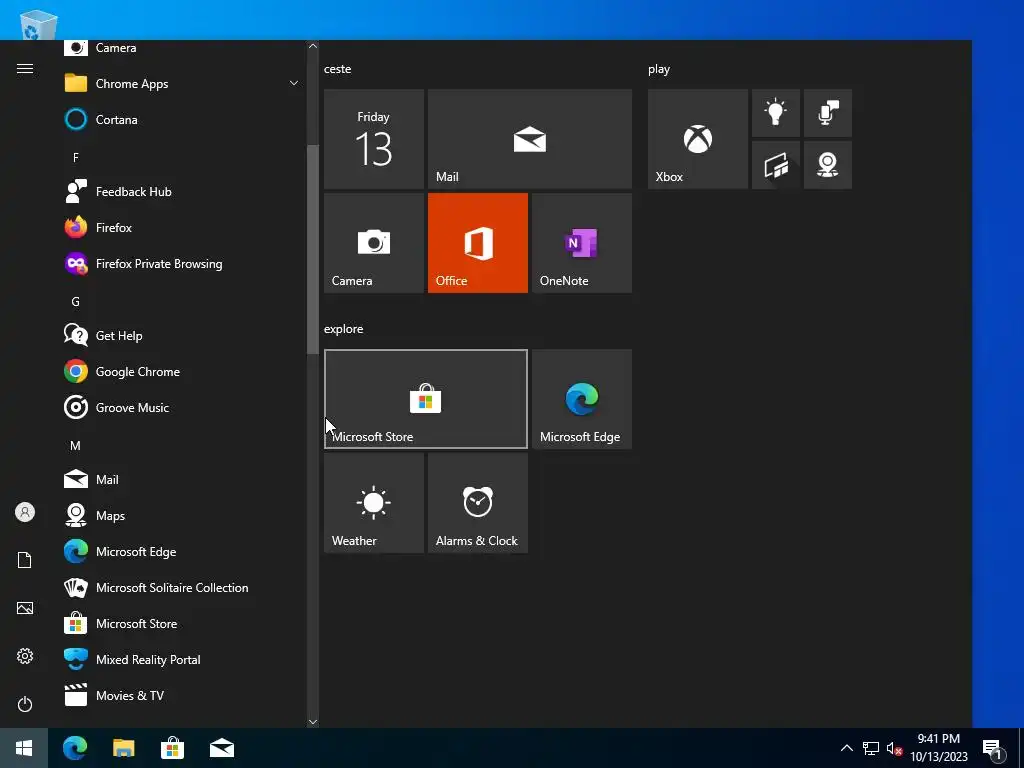Select the 'play' tile group header
Viewport: 1024px width, 768px height.
coord(659,69)
